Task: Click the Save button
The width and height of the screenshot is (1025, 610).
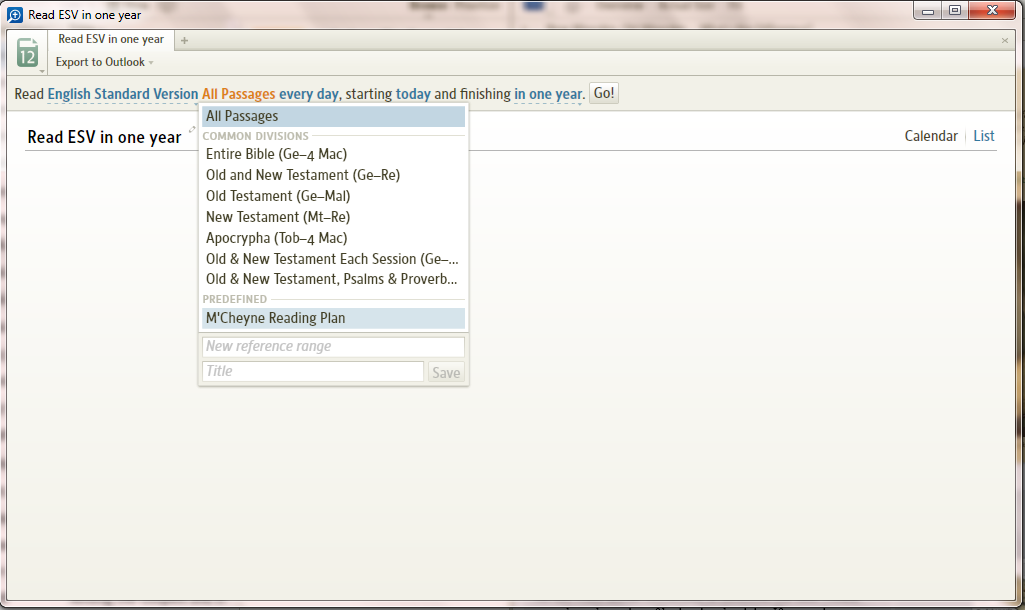Action: pos(446,373)
